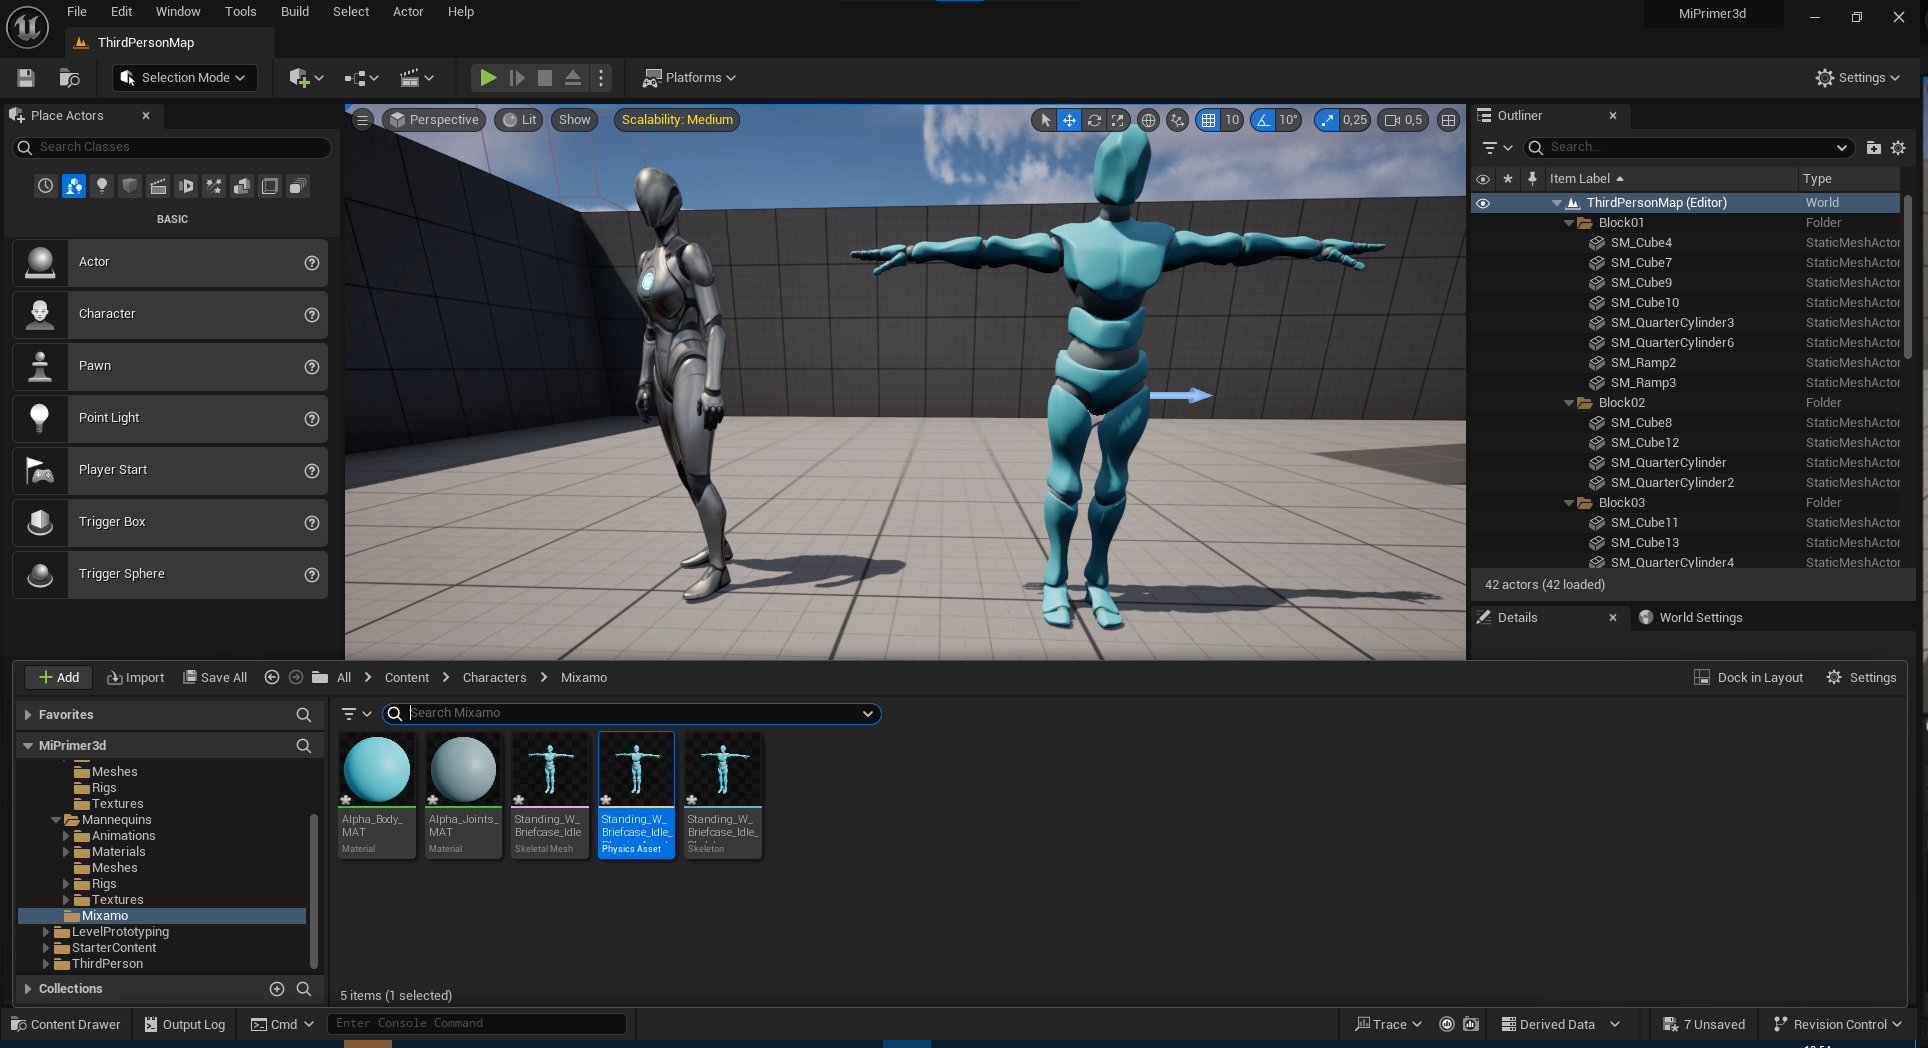Toggle visibility of ThirdPersonMap in the Outliner

pos(1483,203)
